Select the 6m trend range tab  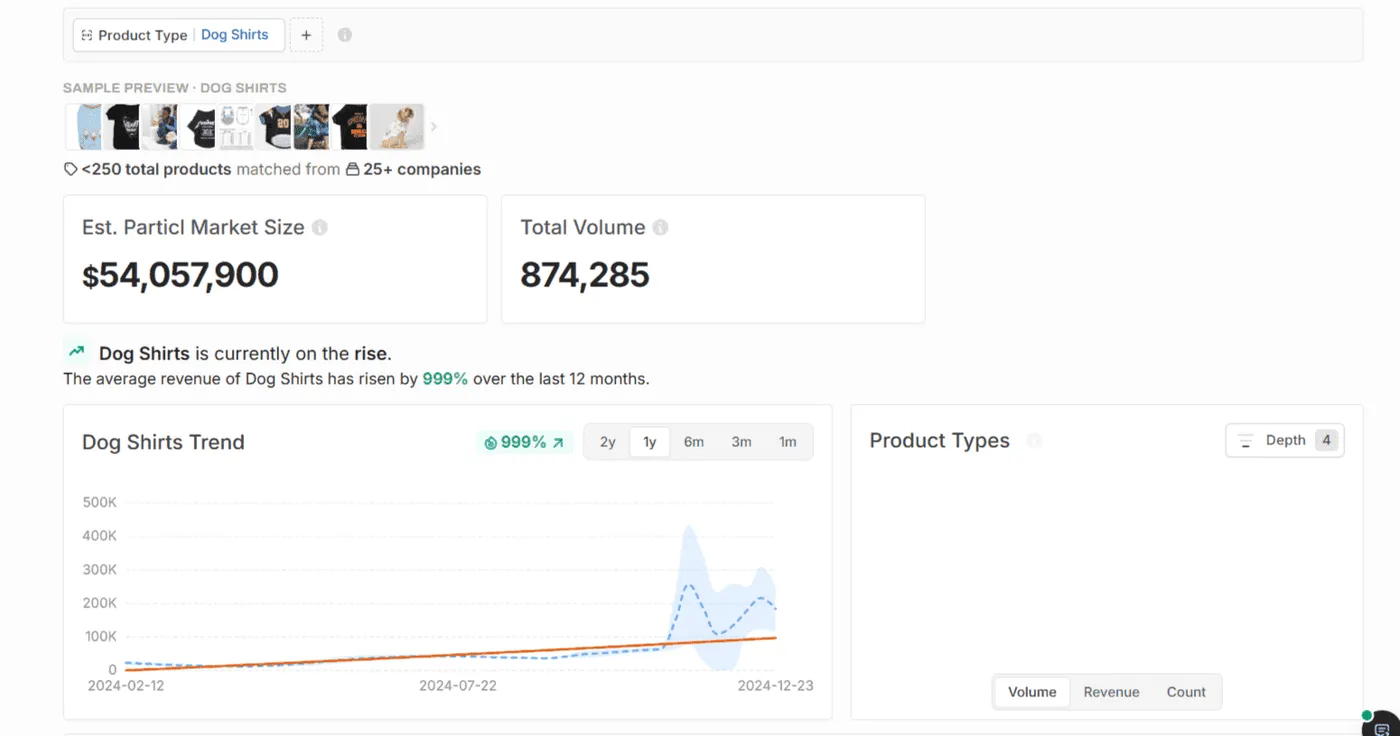[694, 442]
